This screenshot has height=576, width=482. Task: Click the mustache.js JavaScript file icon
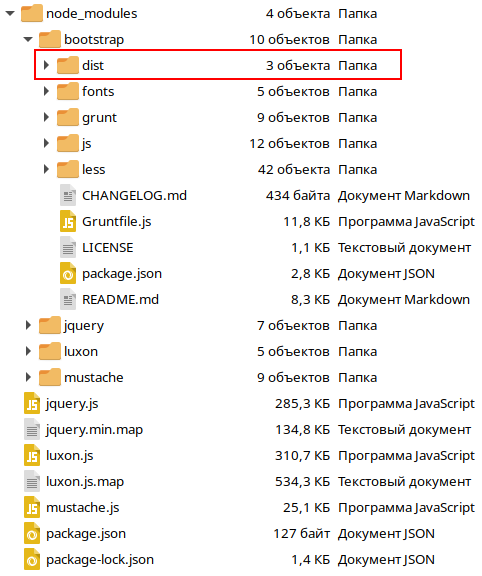pyautogui.click(x=32, y=508)
